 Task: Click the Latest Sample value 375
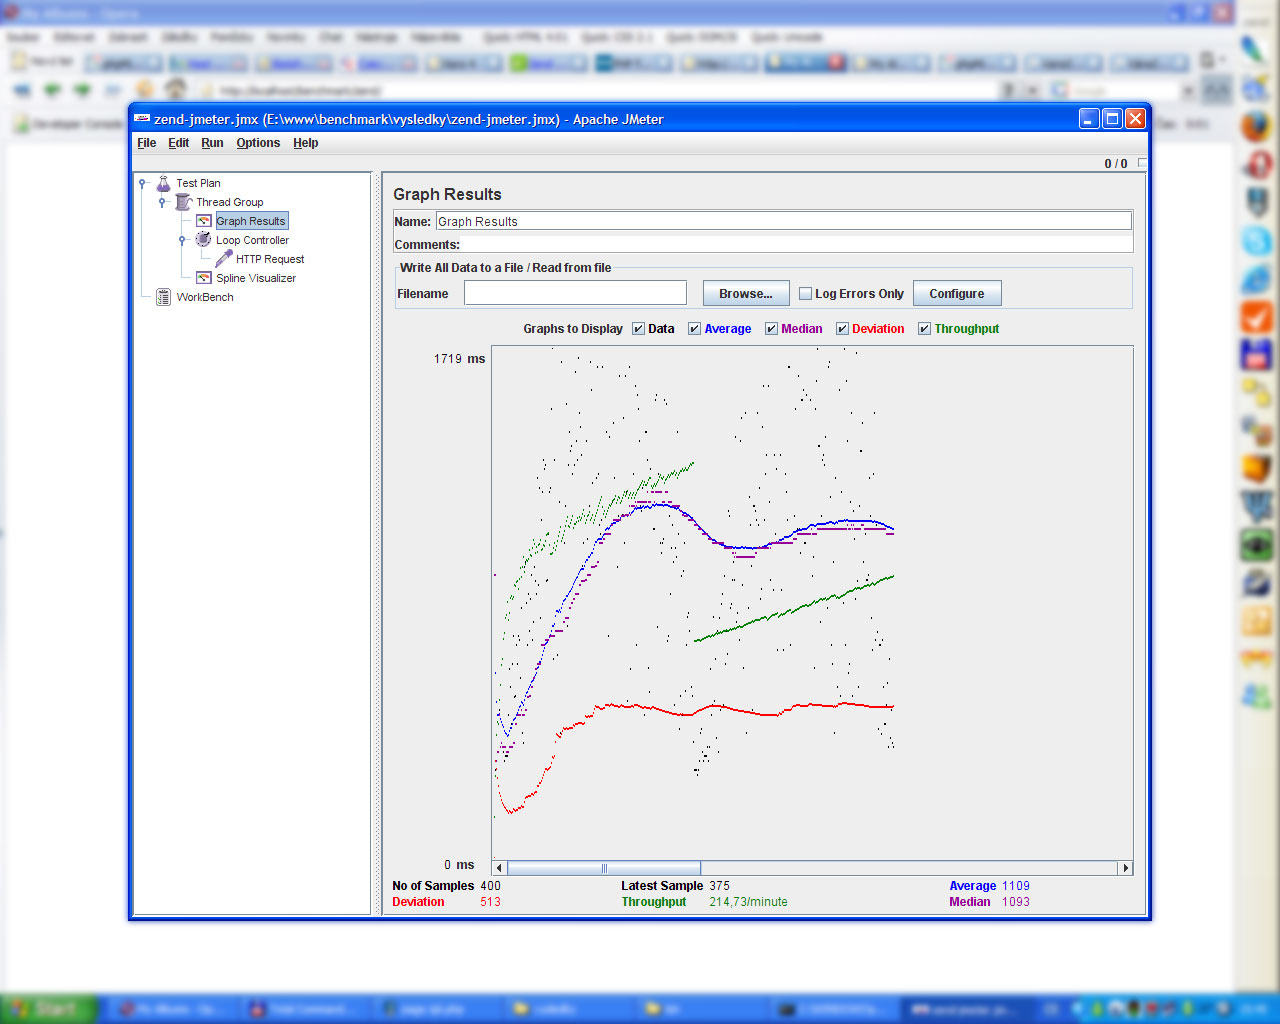(720, 886)
